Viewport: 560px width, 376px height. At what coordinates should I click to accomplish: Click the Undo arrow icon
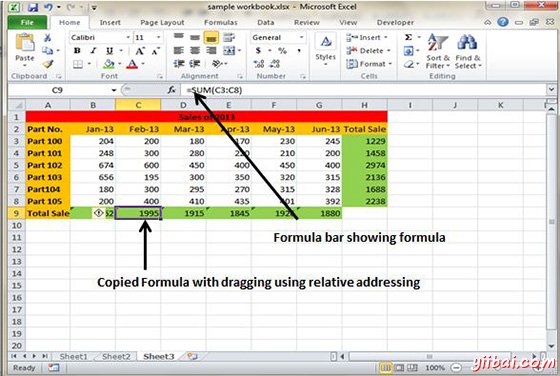(48, 7)
